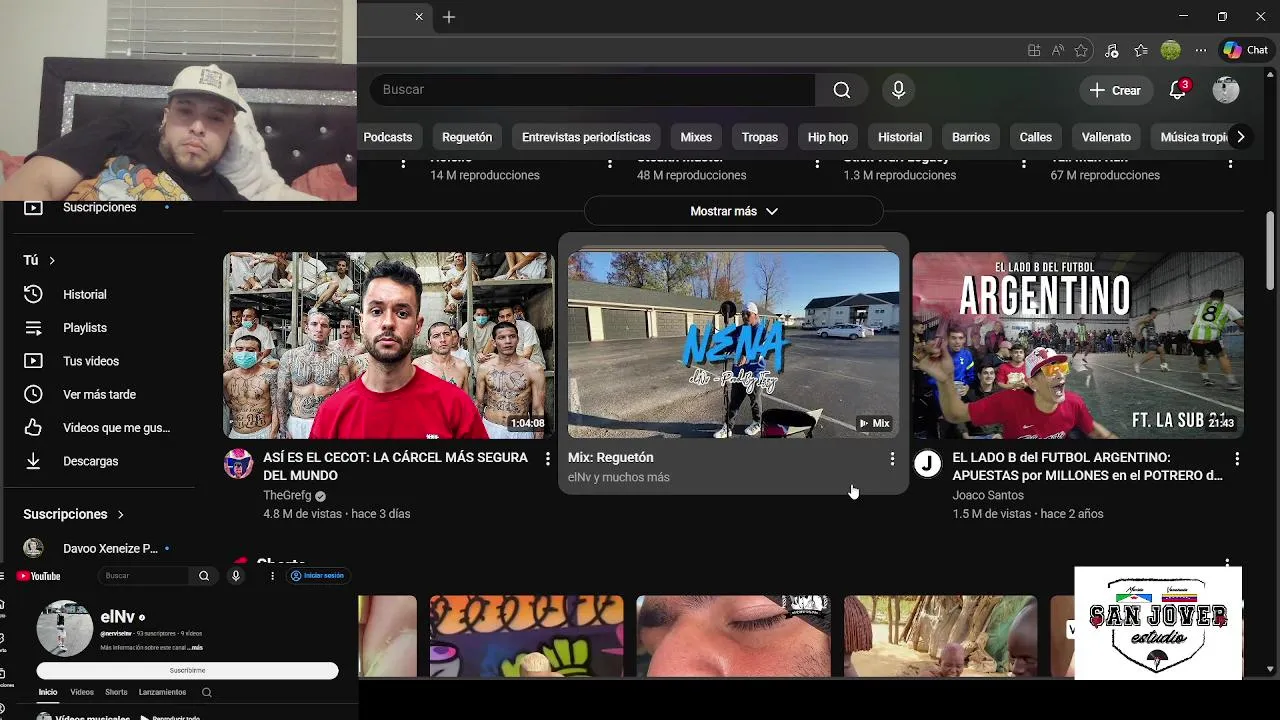The height and width of the screenshot is (720, 1280).
Task: Open the Edge browser profile avatar
Action: pyautogui.click(x=1170, y=50)
